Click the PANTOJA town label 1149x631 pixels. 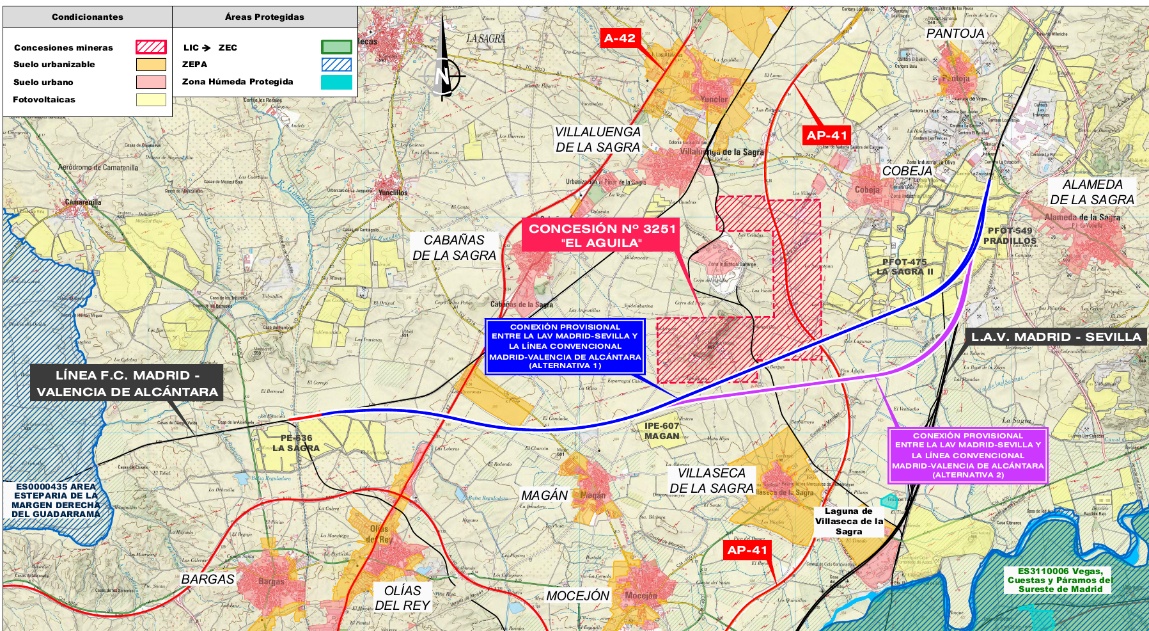(x=956, y=34)
